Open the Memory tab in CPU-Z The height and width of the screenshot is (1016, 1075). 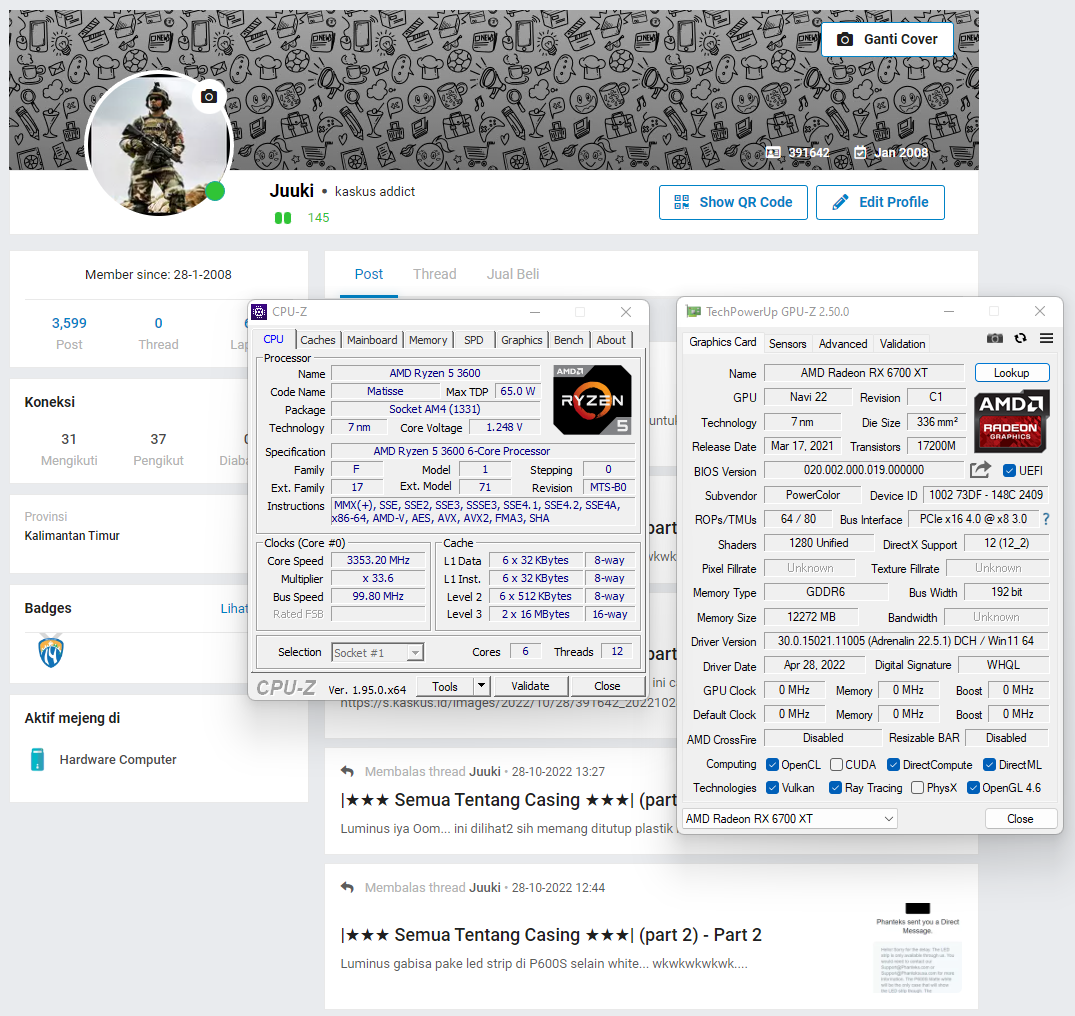[428, 340]
